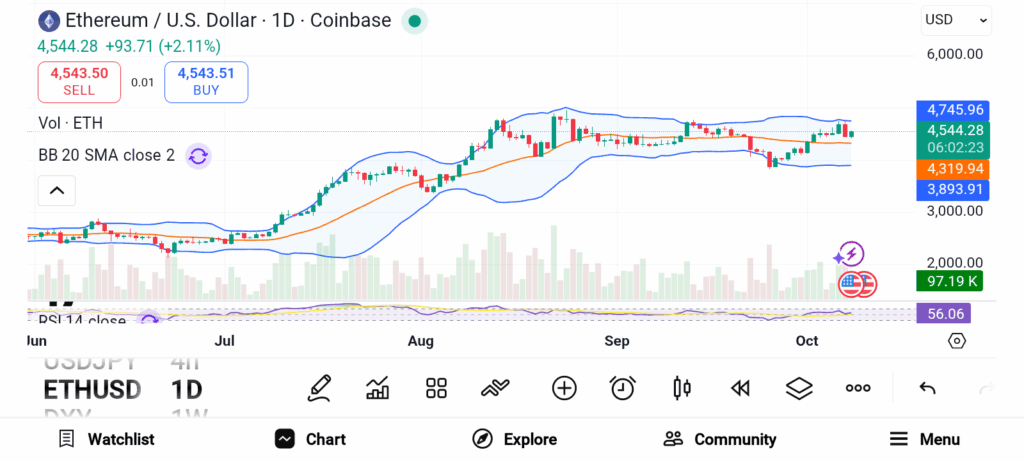Screen dimensions: 1024x461
Task: Click the add plus circle icon
Action: coord(564,388)
